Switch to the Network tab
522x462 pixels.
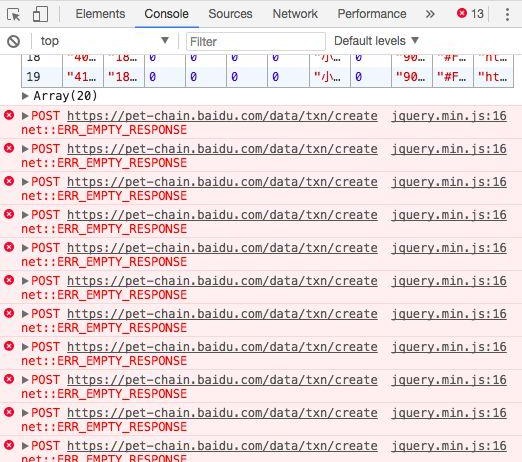[295, 14]
